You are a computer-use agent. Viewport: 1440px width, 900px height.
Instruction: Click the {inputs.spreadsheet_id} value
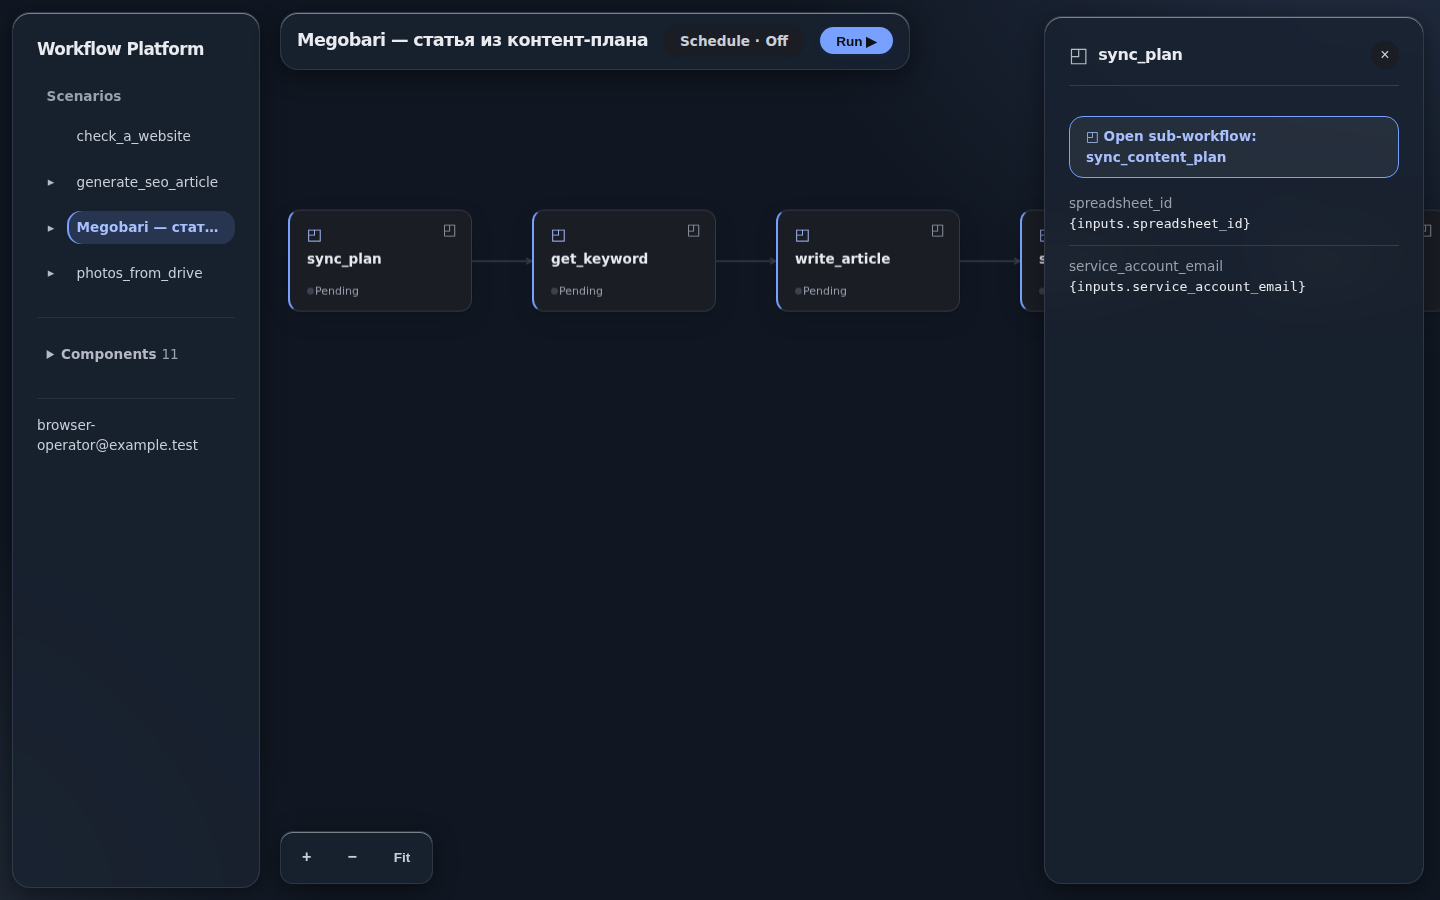pyautogui.click(x=1159, y=224)
